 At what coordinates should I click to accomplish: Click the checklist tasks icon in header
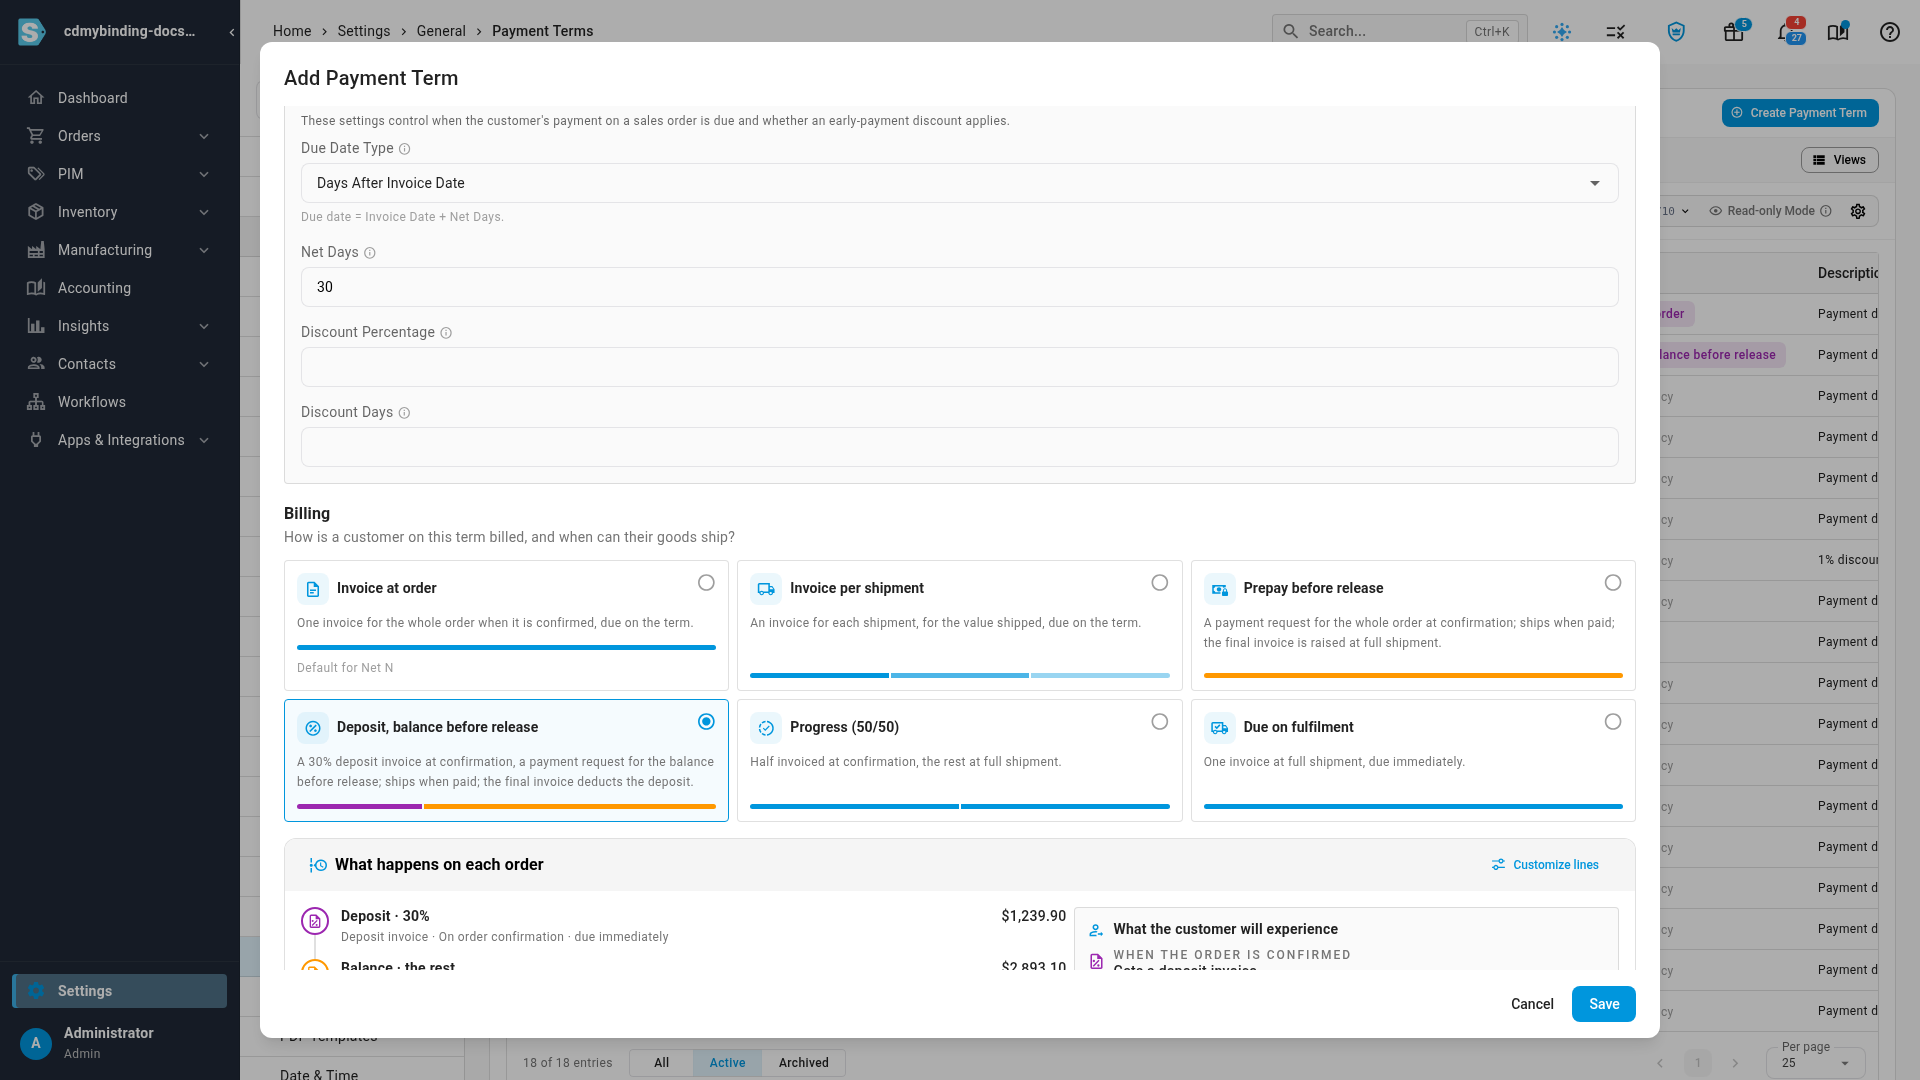(1616, 32)
